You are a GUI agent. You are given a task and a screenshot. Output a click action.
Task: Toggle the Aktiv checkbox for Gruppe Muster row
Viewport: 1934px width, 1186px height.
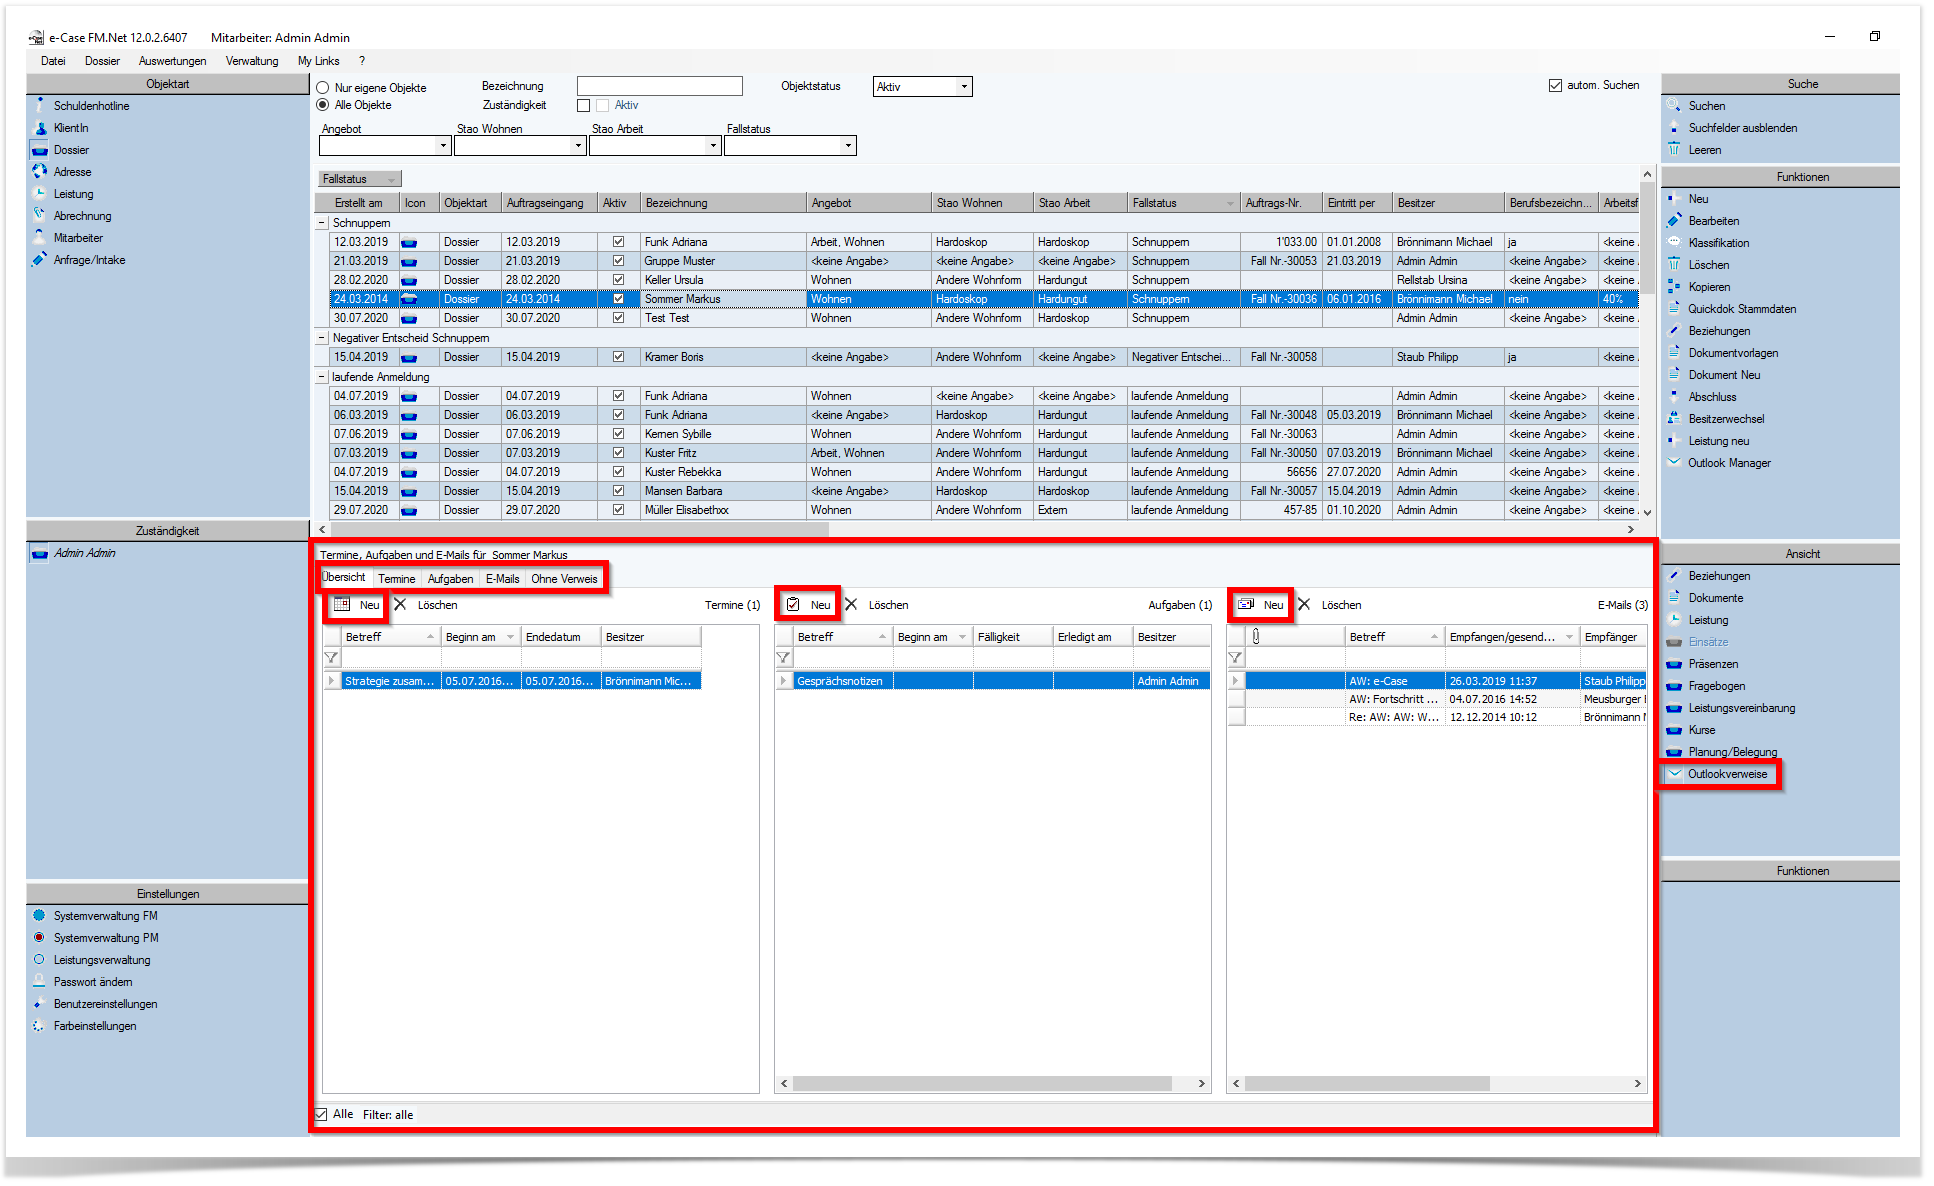coord(618,261)
